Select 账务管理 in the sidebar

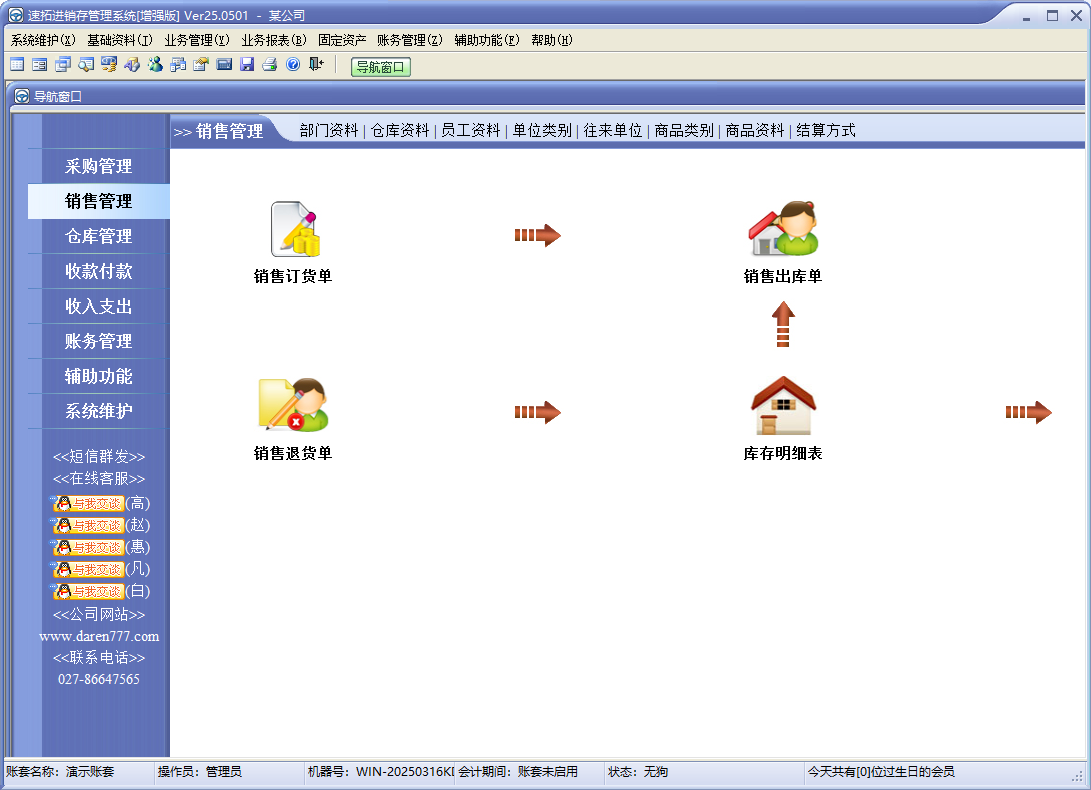point(99,341)
